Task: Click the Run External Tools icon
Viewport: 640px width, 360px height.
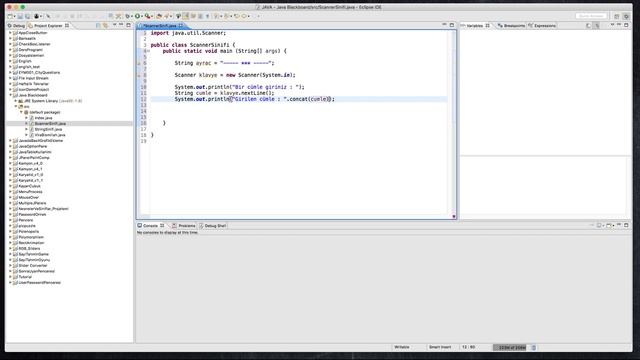Action: 147,16
